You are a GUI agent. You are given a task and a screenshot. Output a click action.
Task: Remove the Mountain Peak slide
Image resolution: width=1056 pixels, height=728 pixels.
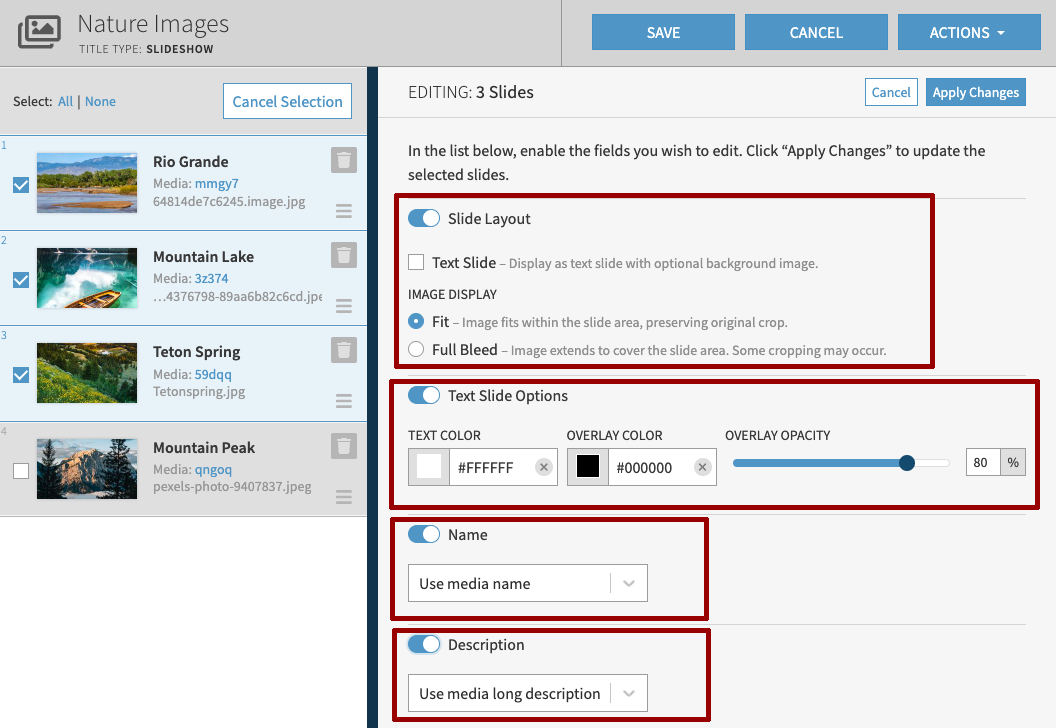click(x=343, y=446)
